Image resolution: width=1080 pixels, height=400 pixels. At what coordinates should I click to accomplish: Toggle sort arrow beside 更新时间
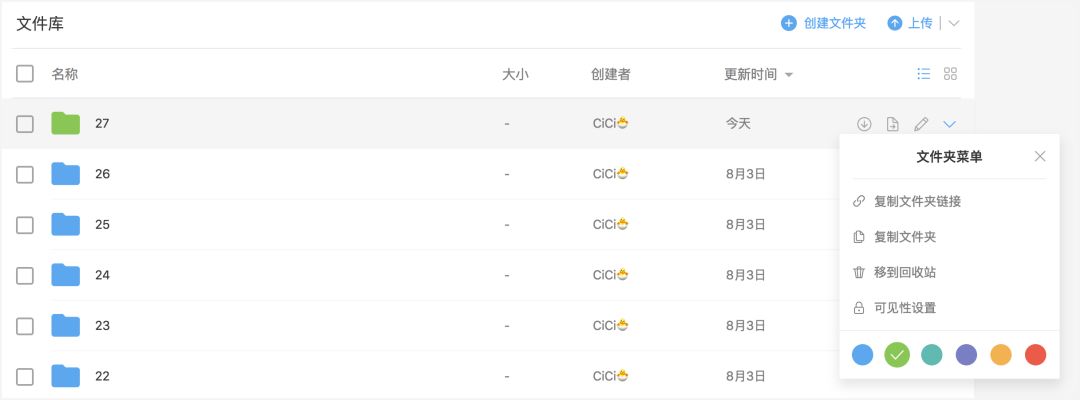pos(789,74)
